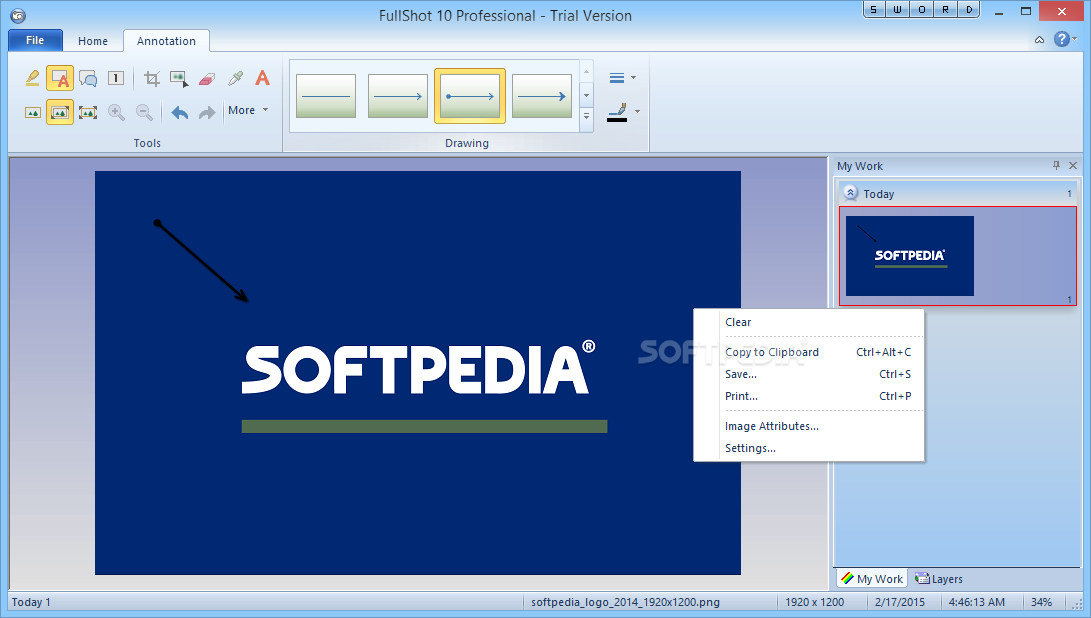Click the 1920 x 1200 dimensions in status bar

tap(815, 602)
